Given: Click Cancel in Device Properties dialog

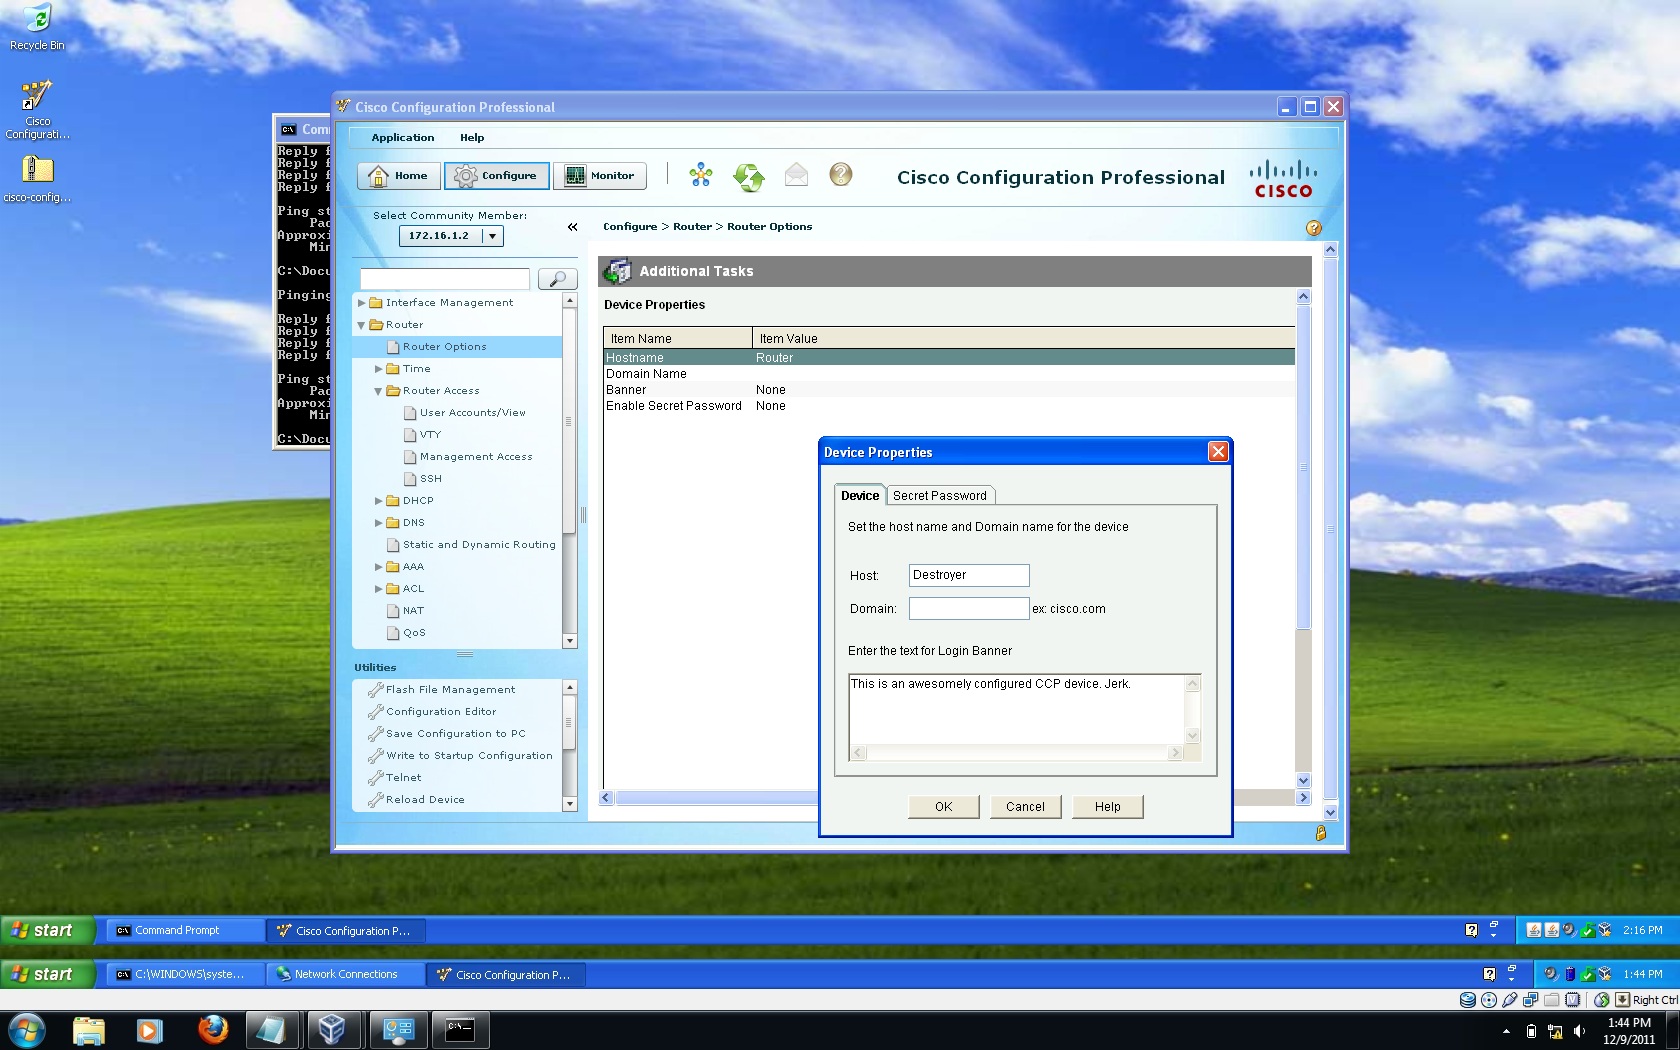Looking at the screenshot, I should [x=1025, y=807].
